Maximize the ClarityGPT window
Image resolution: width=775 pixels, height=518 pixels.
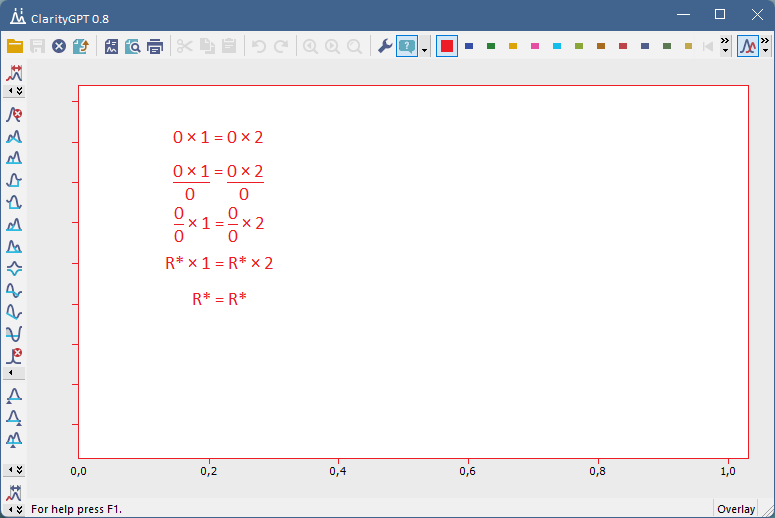(x=720, y=14)
